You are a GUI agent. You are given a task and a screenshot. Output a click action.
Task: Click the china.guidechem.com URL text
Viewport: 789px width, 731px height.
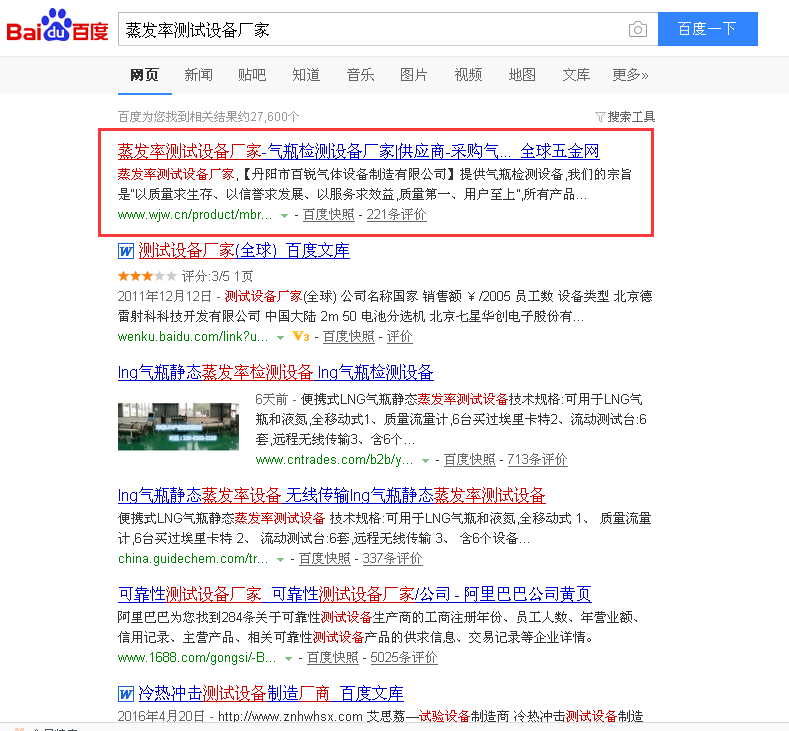click(x=193, y=558)
